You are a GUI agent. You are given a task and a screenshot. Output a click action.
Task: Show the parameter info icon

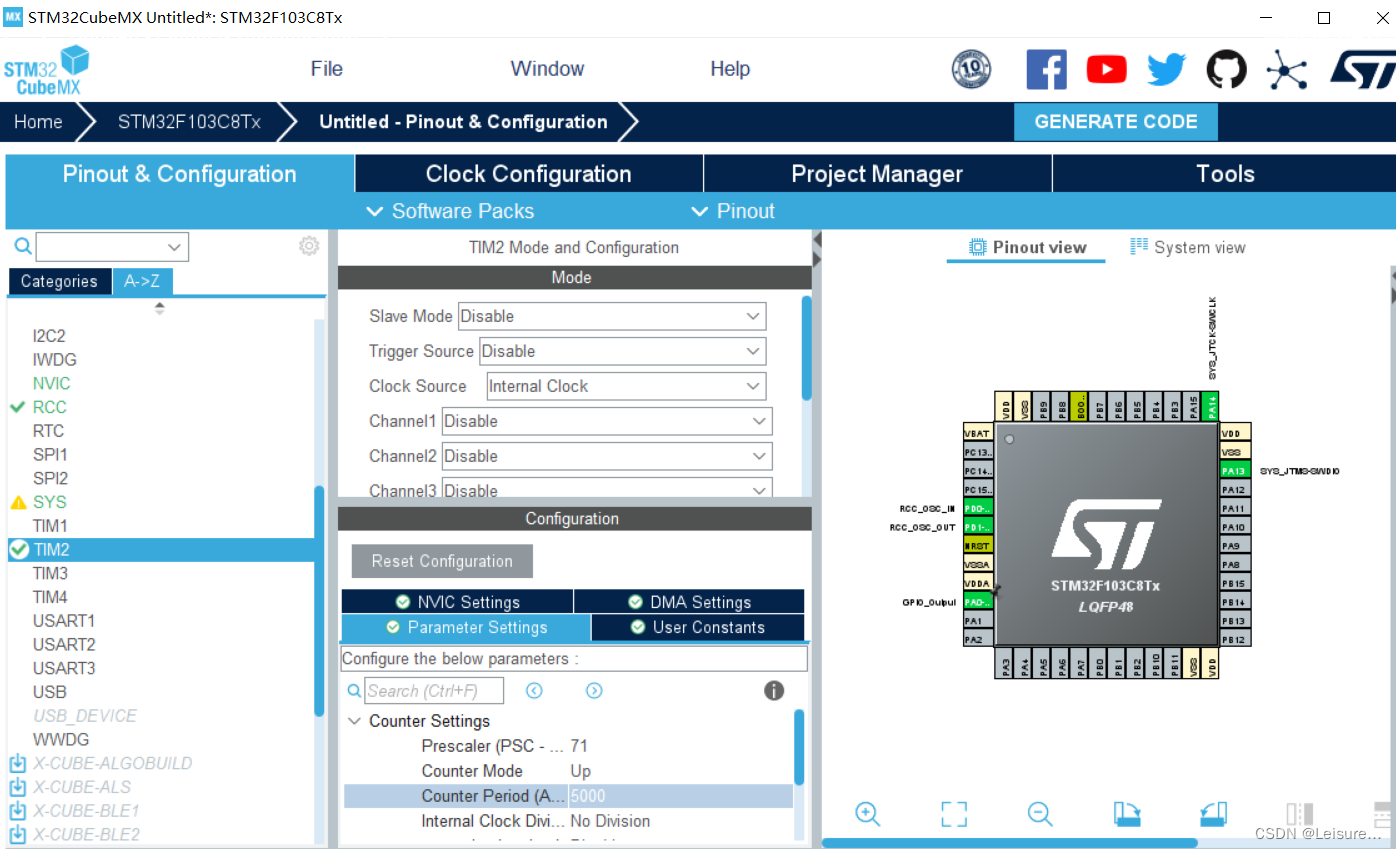(x=774, y=690)
